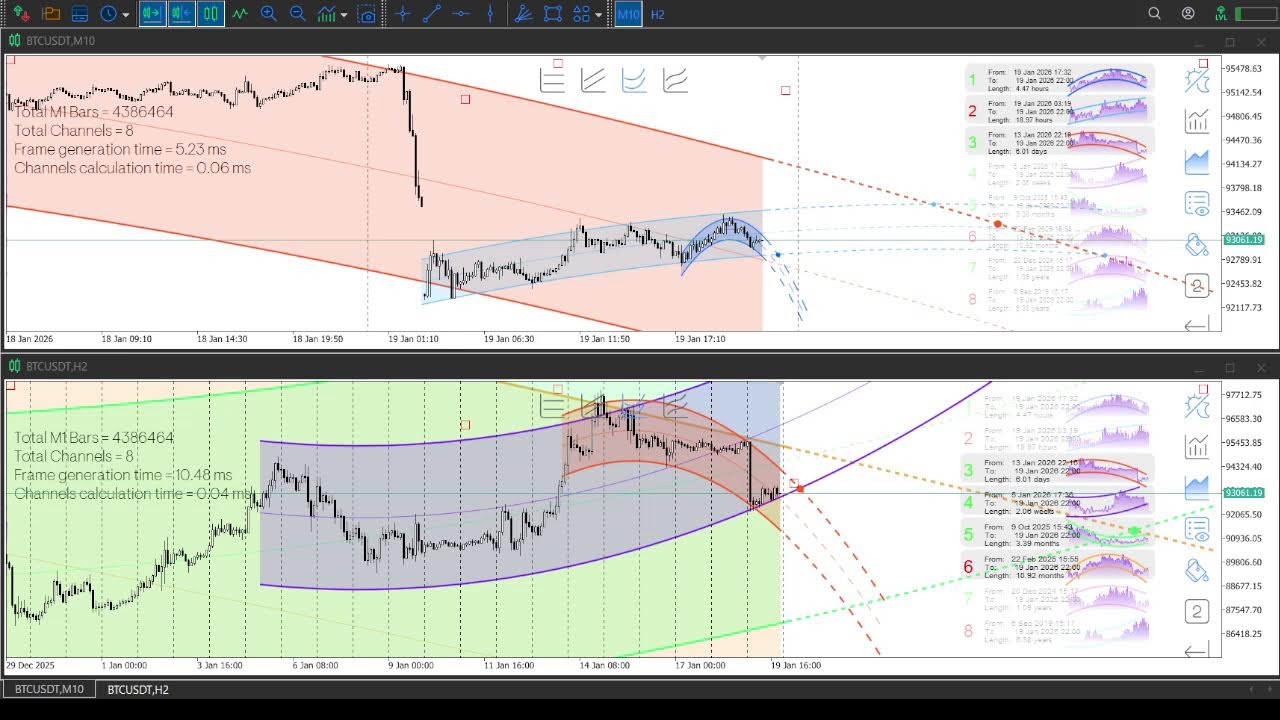Open the search magnifier in top bar
Screen dimensions: 1280x720
(1155, 14)
